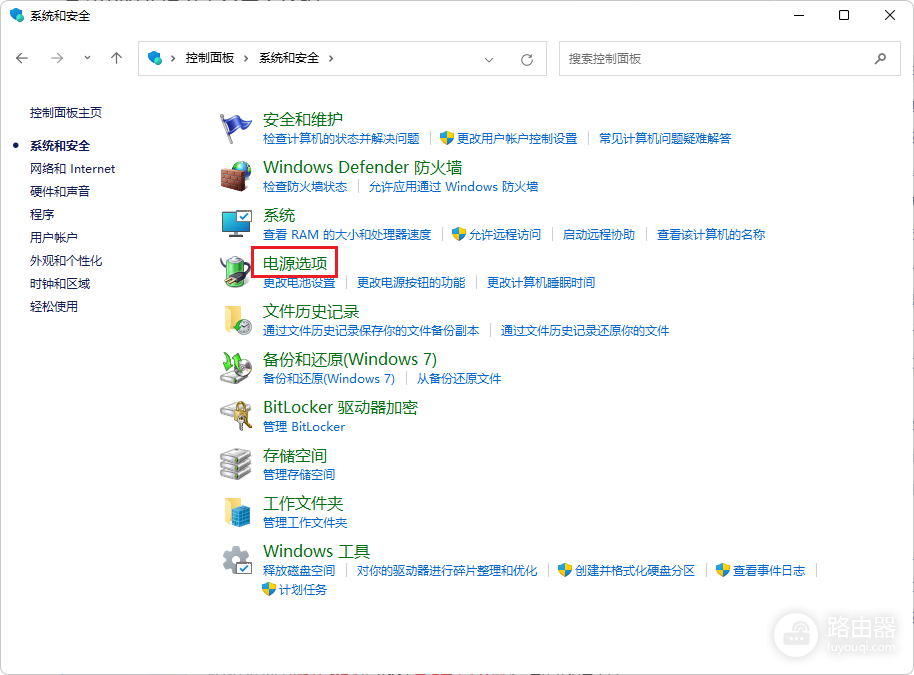Click the shield icon in address bar
This screenshot has height=675, width=914.
pos(154,58)
